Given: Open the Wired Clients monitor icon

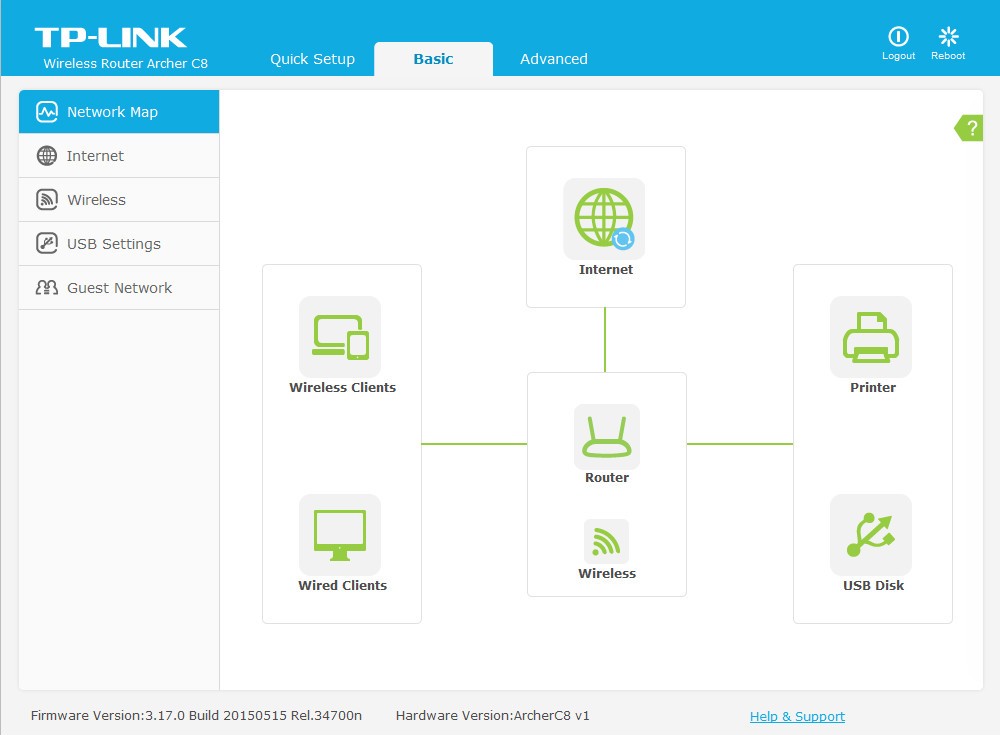Looking at the screenshot, I should pos(340,535).
